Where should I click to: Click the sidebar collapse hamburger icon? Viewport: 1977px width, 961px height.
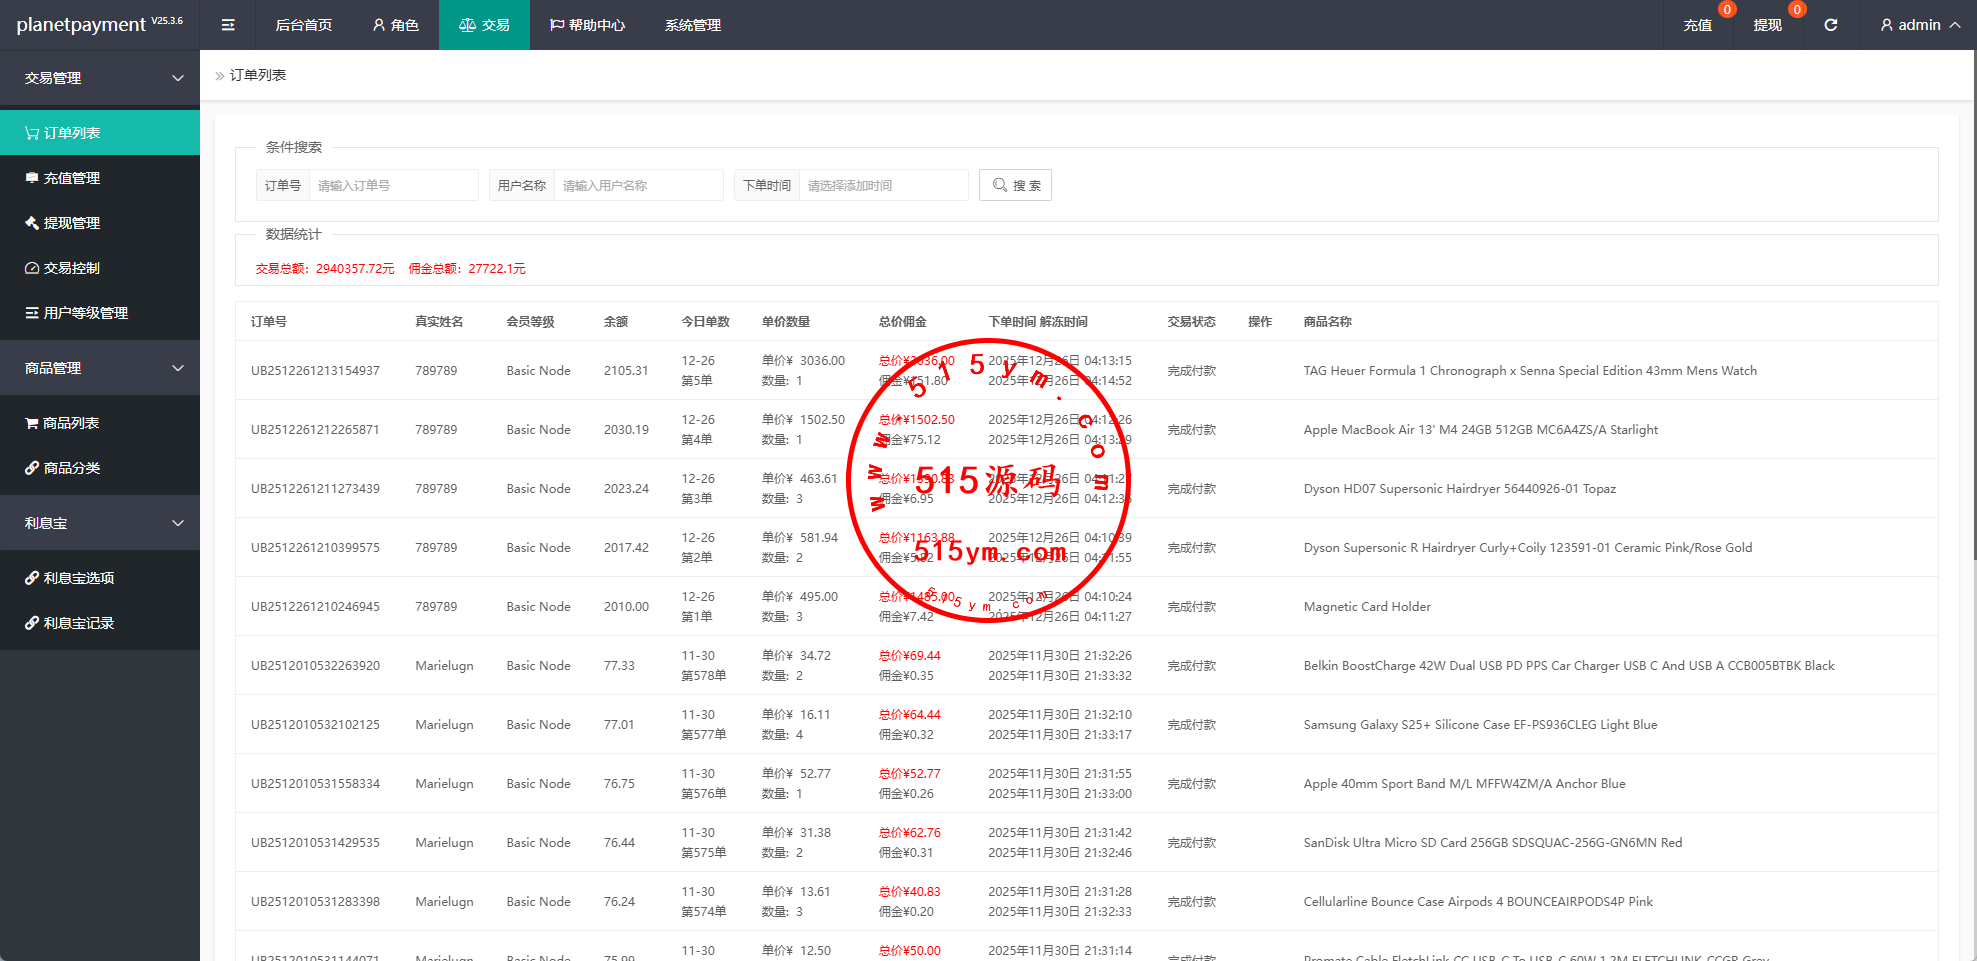click(x=228, y=25)
